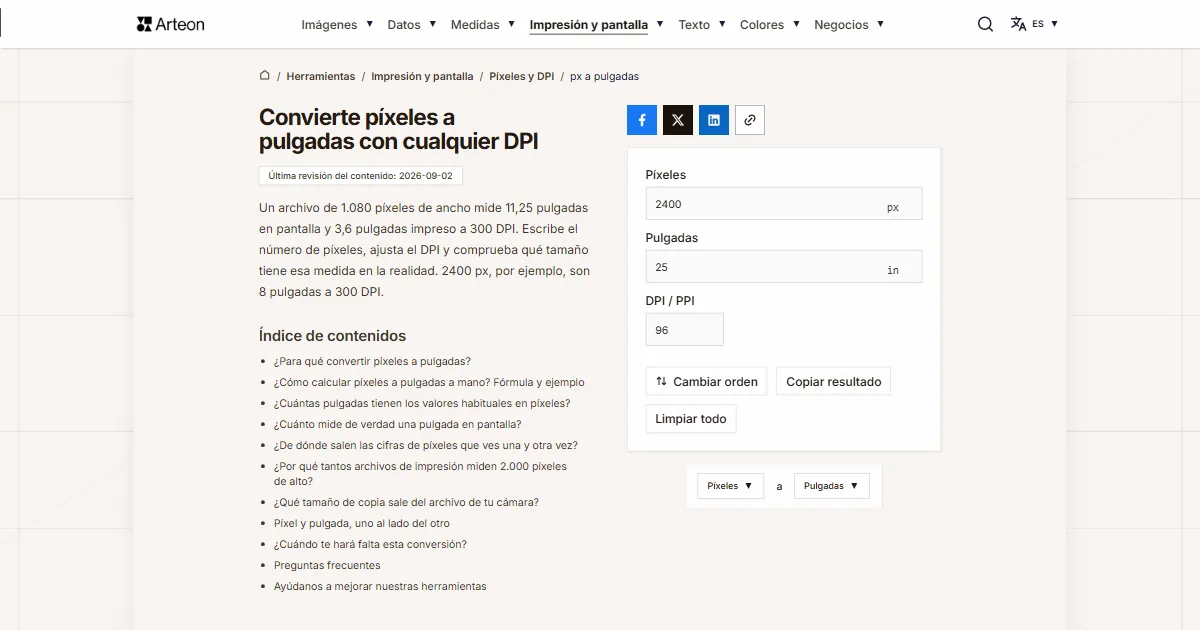Go to ¿Qué tamaño de copia sale del archivo?
1200x630 pixels.
click(x=406, y=502)
